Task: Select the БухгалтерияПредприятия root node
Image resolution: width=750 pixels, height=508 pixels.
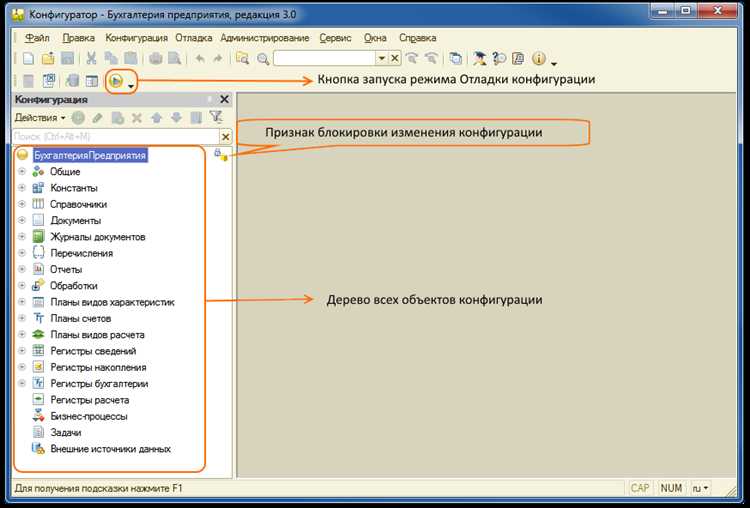Action: point(90,155)
